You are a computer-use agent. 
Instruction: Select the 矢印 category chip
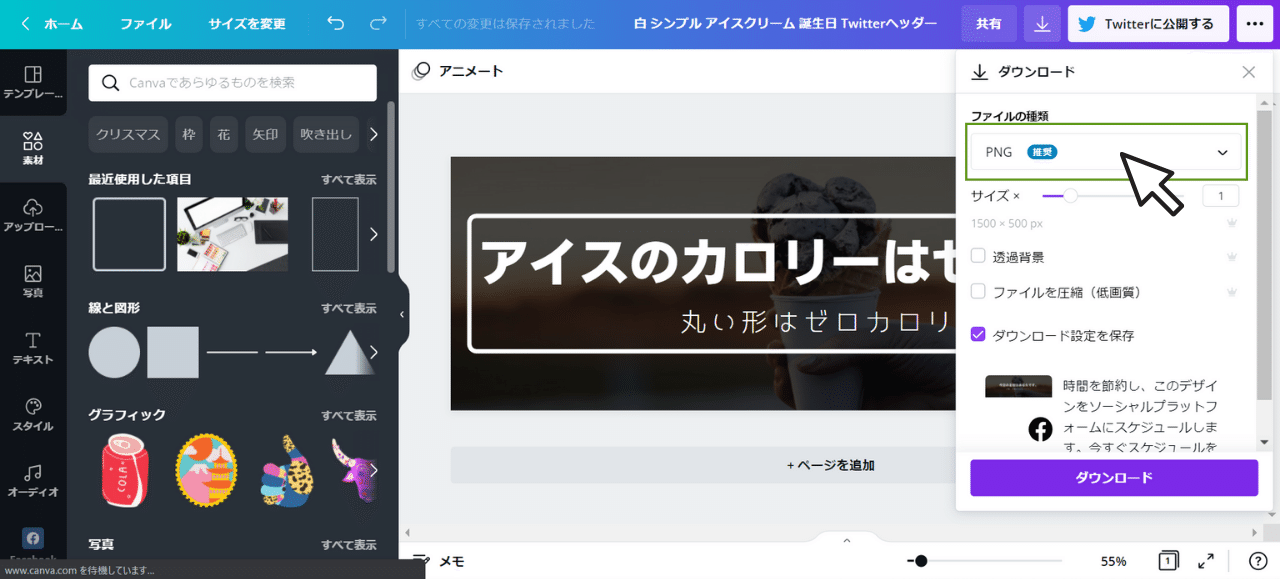click(x=265, y=134)
